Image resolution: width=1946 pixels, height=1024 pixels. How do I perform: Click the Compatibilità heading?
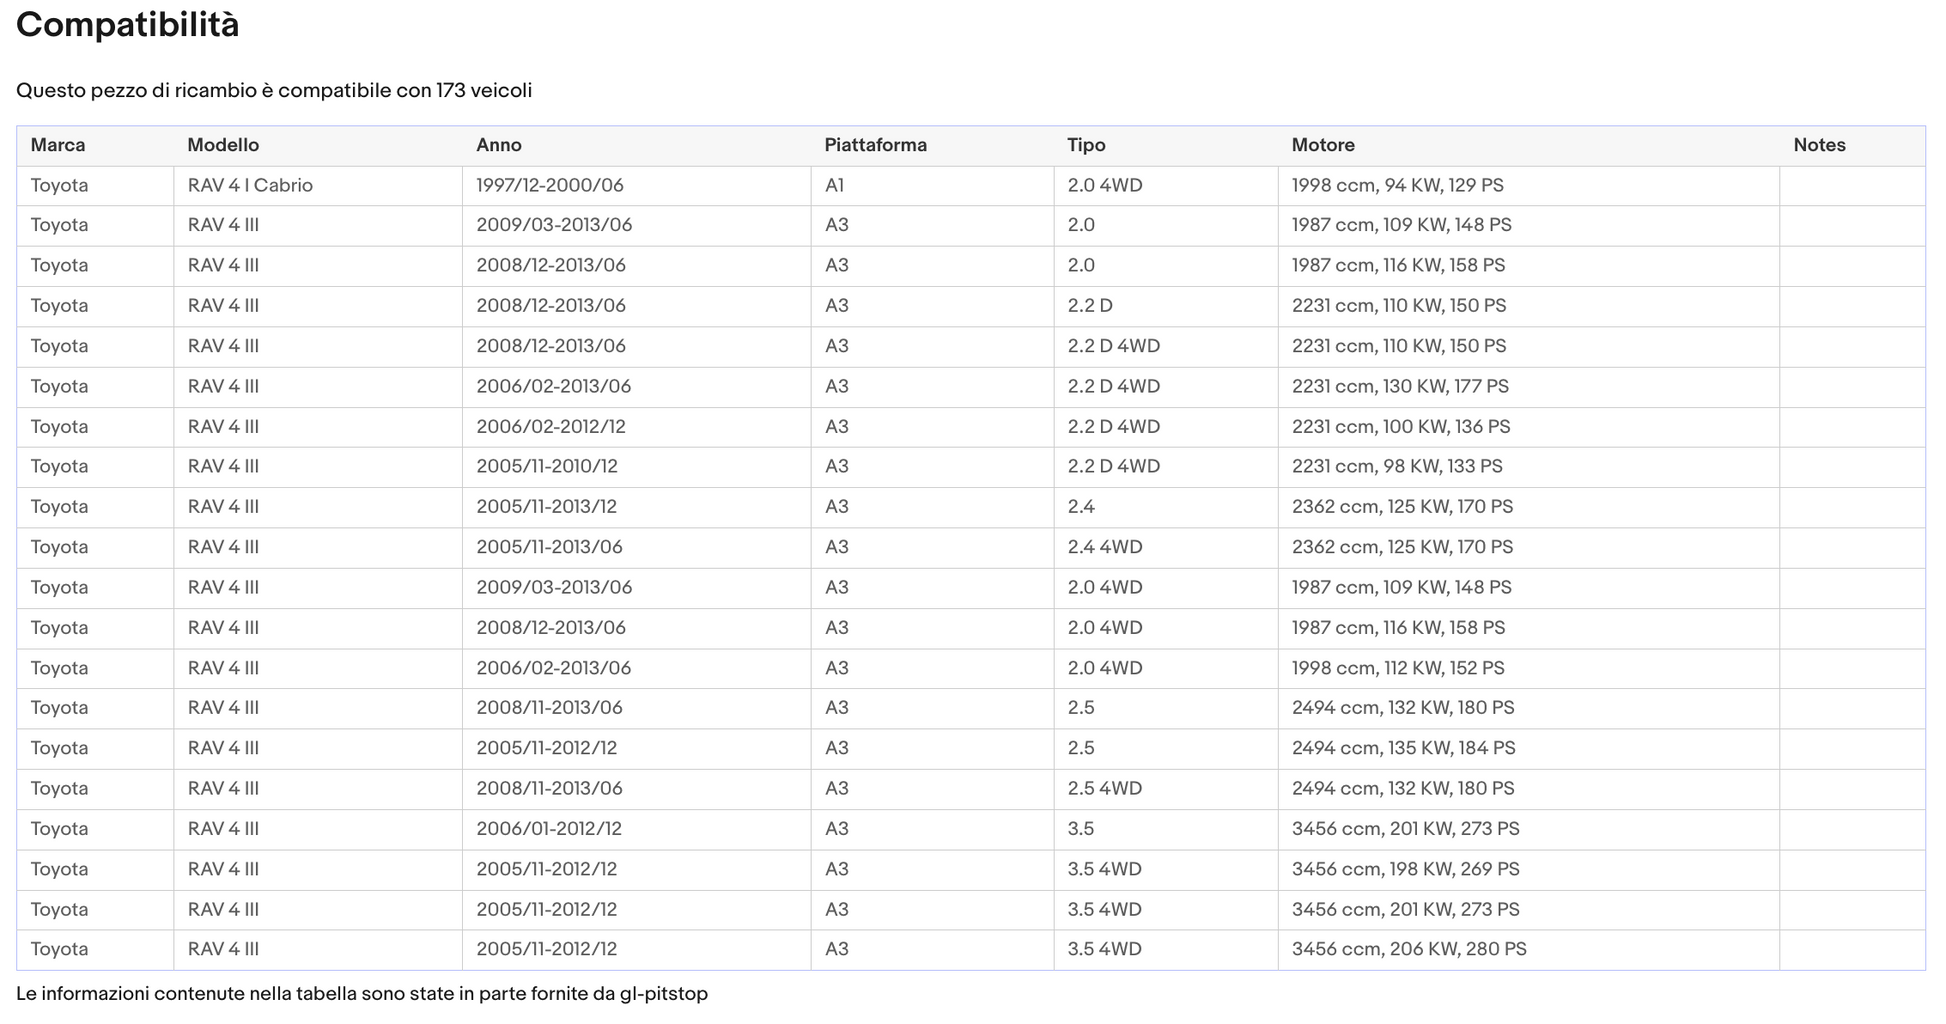click(128, 25)
